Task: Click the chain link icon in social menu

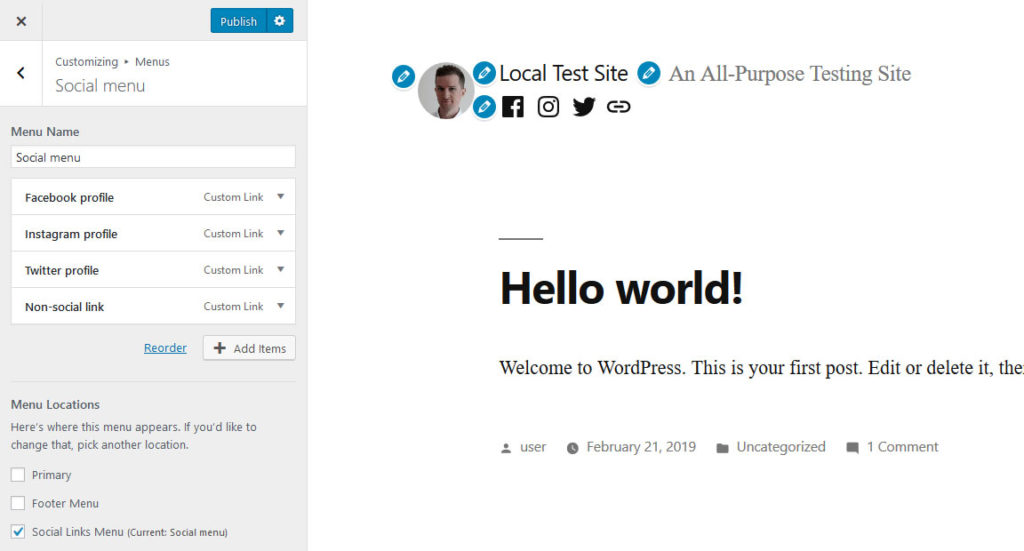Action: click(619, 107)
